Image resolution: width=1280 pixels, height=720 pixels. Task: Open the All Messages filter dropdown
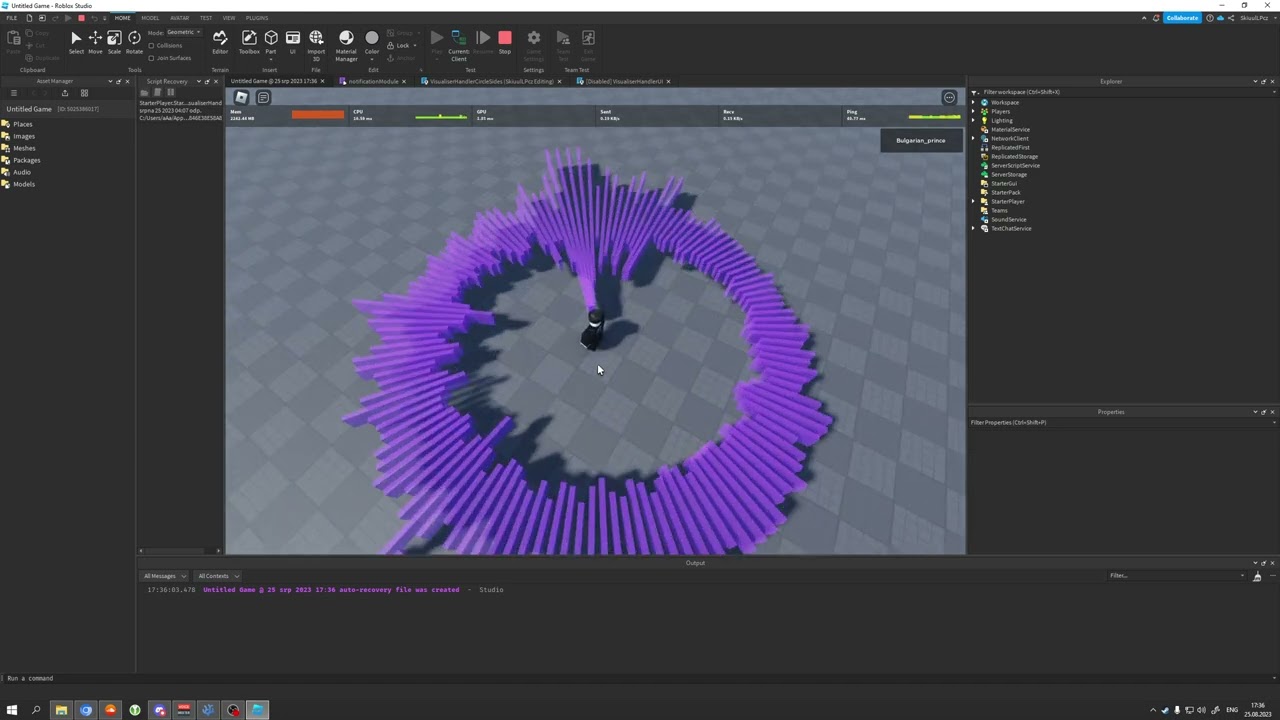point(165,576)
